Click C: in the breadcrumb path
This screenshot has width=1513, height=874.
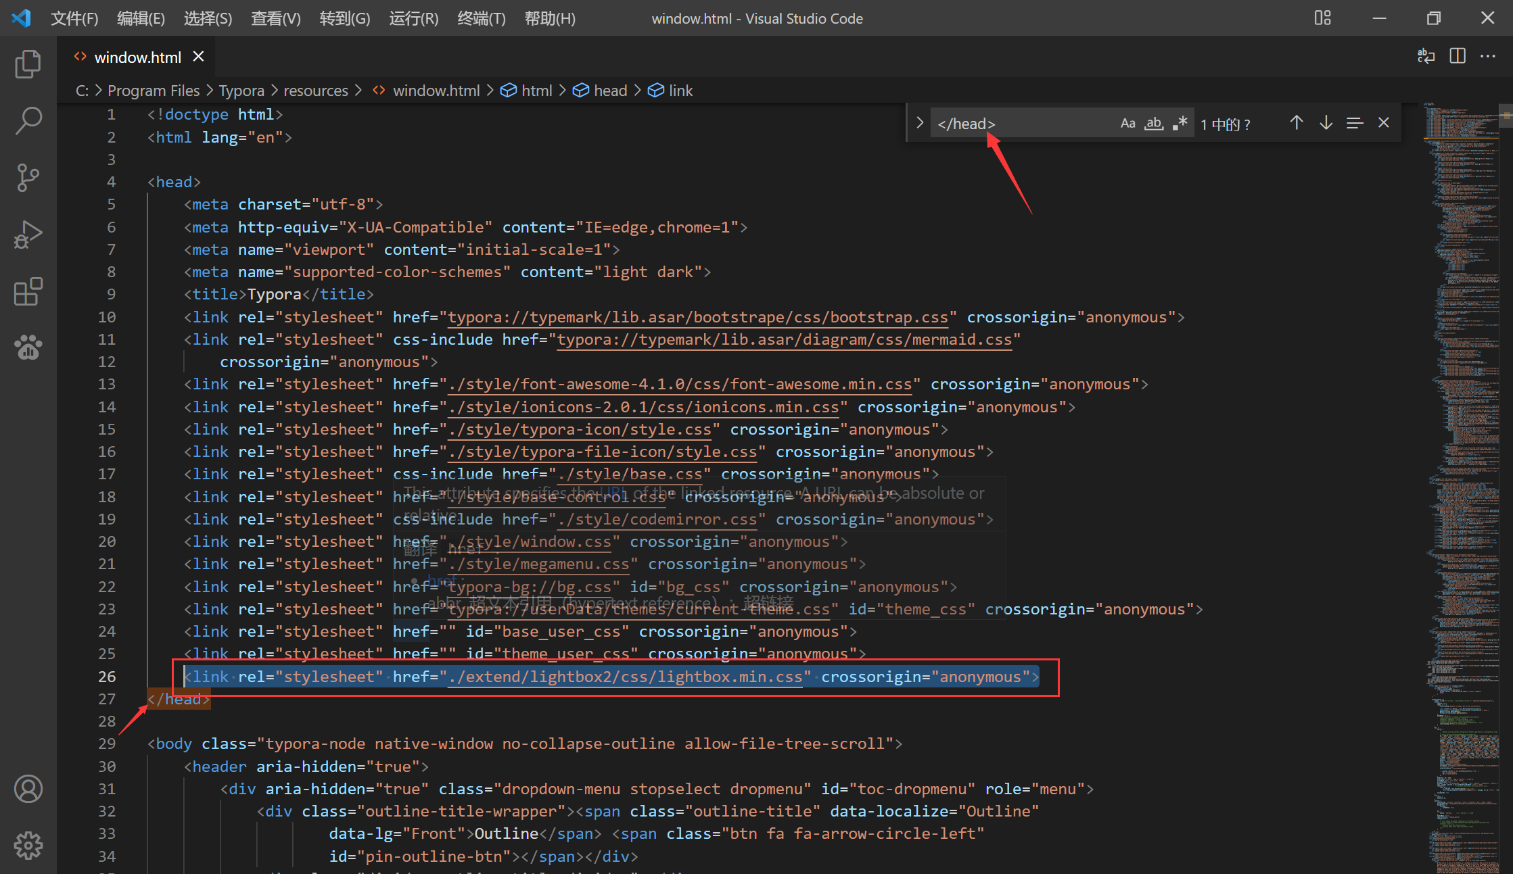pyautogui.click(x=82, y=90)
